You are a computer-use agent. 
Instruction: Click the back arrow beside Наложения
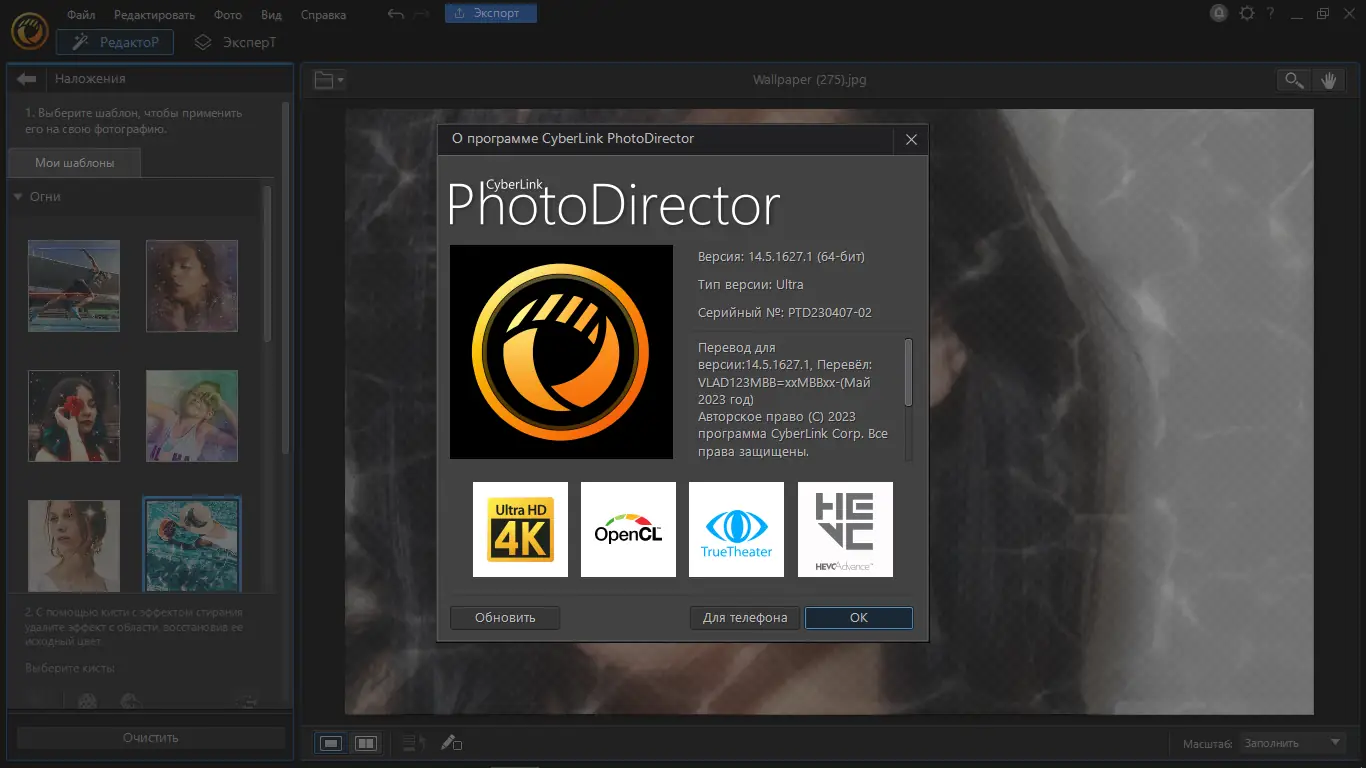(x=27, y=79)
